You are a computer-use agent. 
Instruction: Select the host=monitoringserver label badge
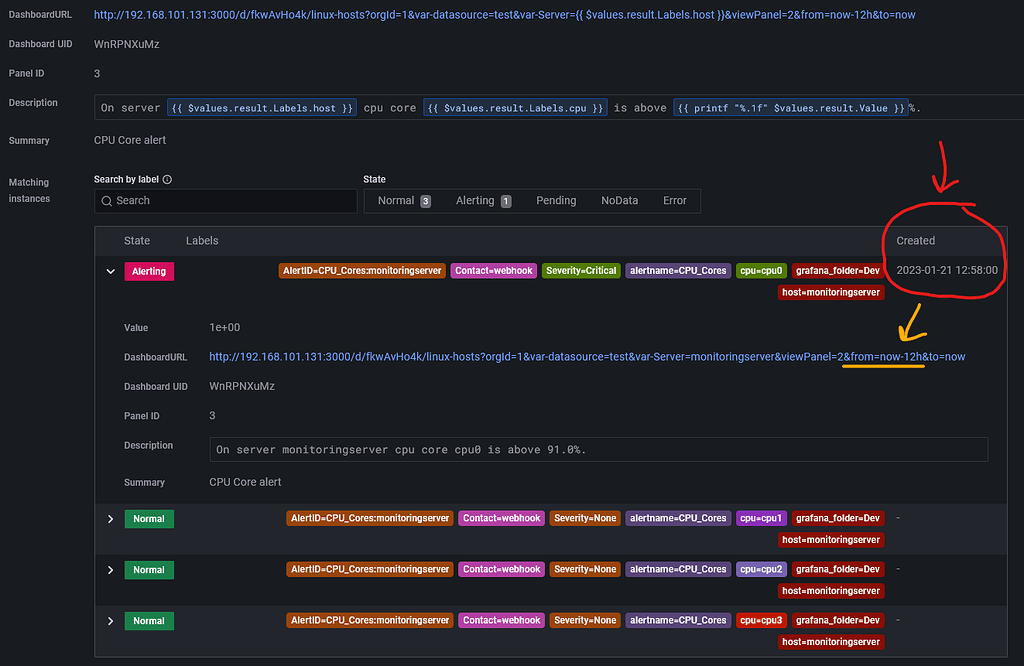click(831, 292)
